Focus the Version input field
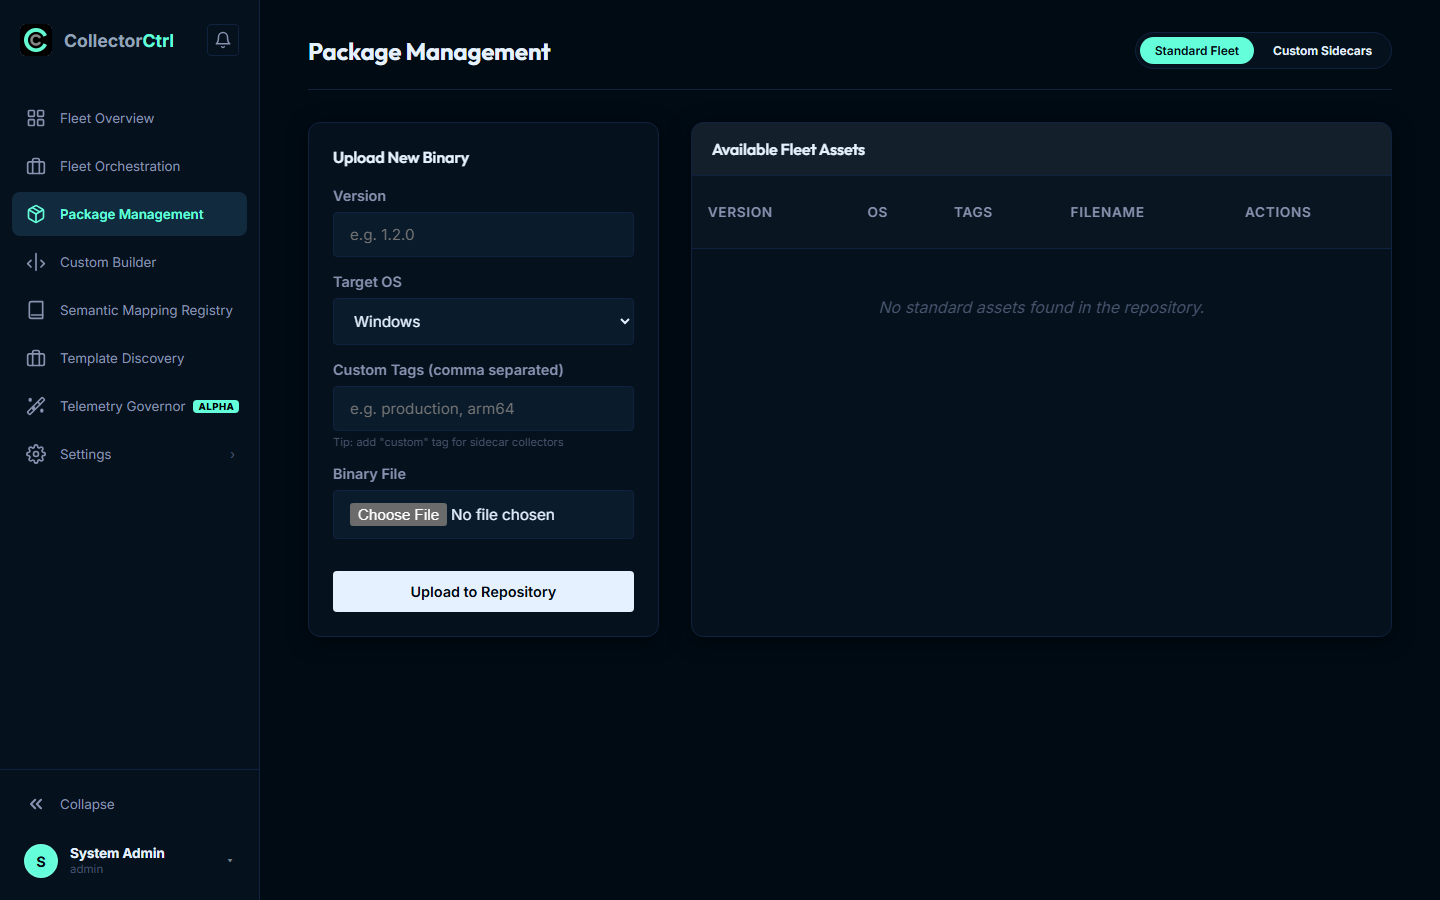The width and height of the screenshot is (1440, 900). [483, 235]
